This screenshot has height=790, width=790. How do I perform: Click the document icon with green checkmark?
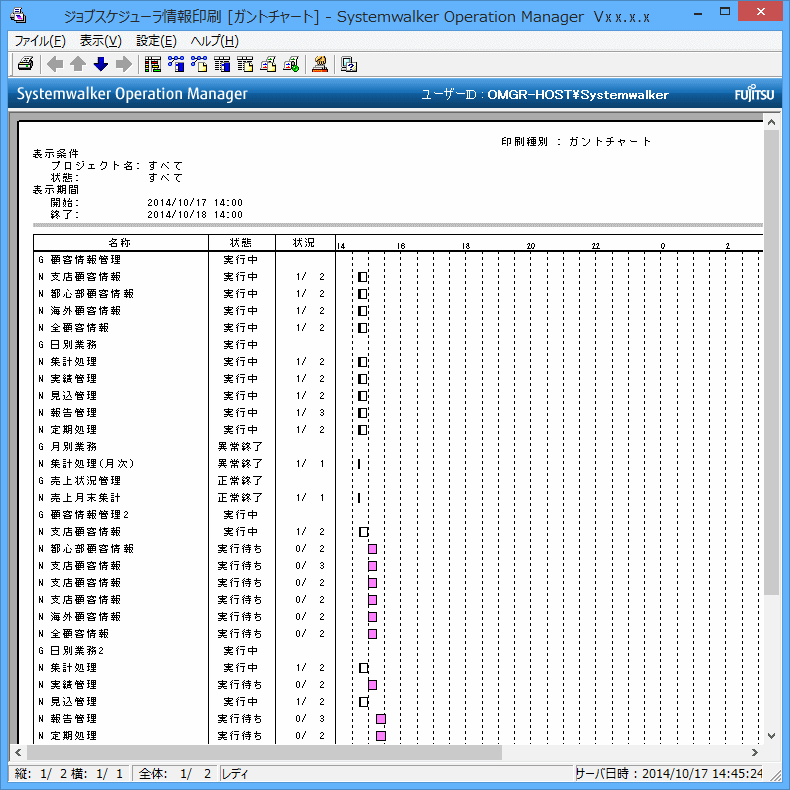(291, 64)
